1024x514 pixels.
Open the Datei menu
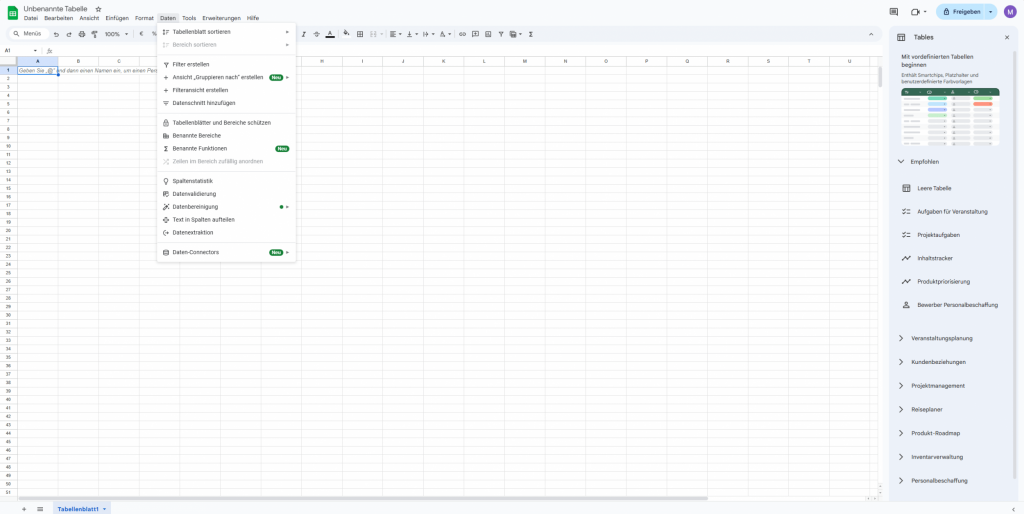tap(31, 18)
